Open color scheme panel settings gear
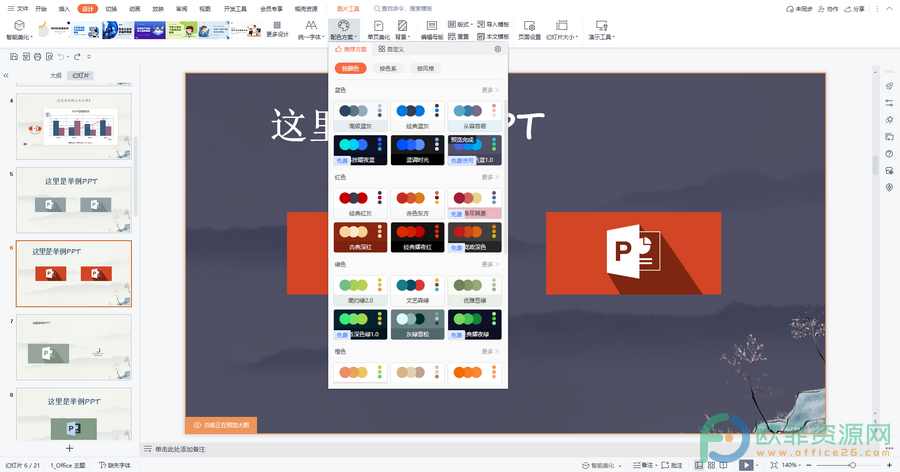This screenshot has height=472, width=900. tap(498, 49)
